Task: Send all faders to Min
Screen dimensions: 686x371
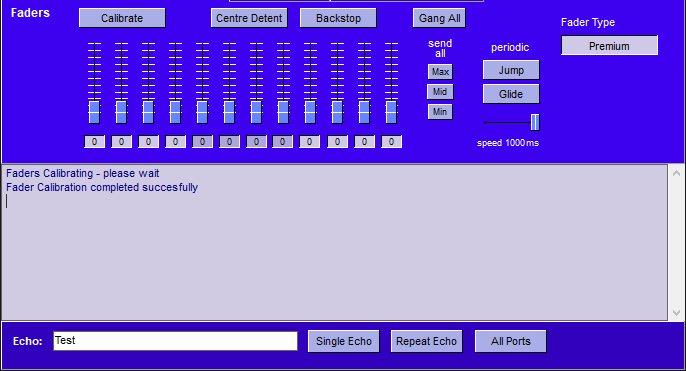Action: [x=440, y=112]
